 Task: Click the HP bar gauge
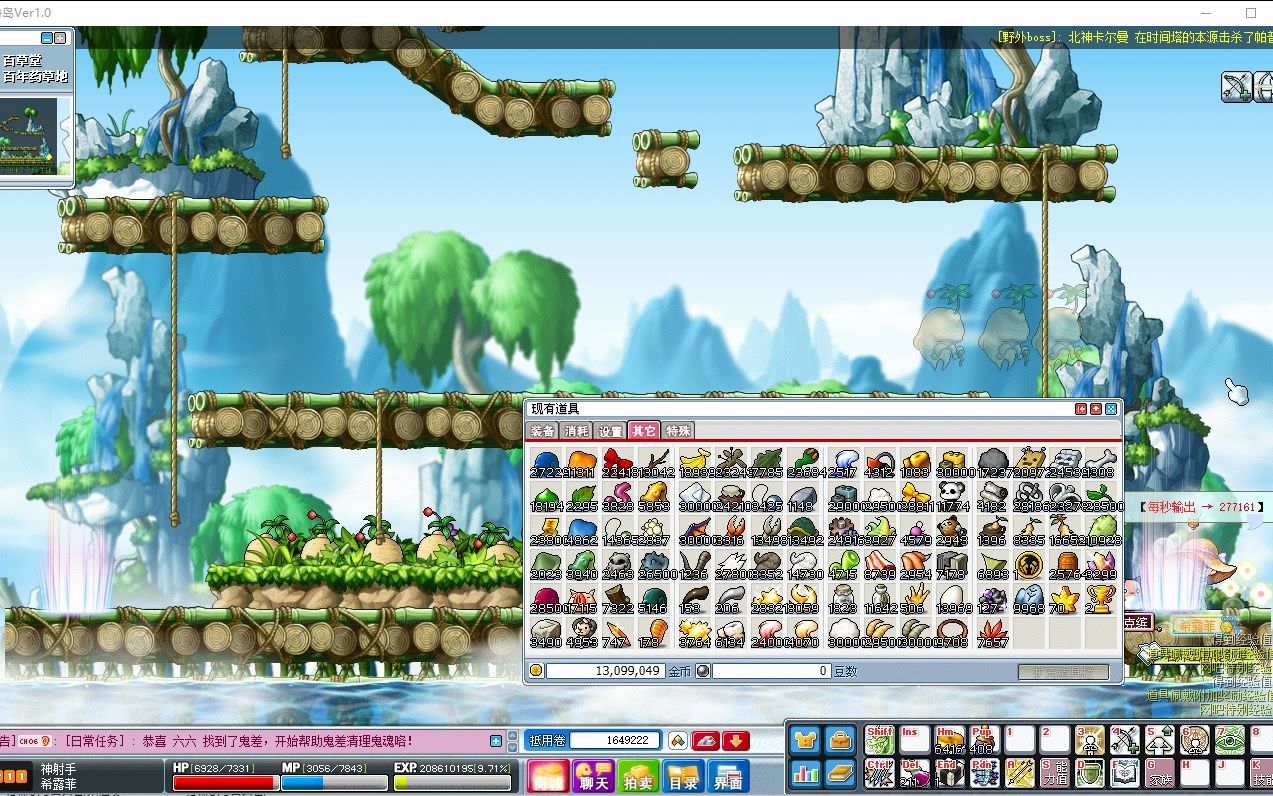(225, 782)
